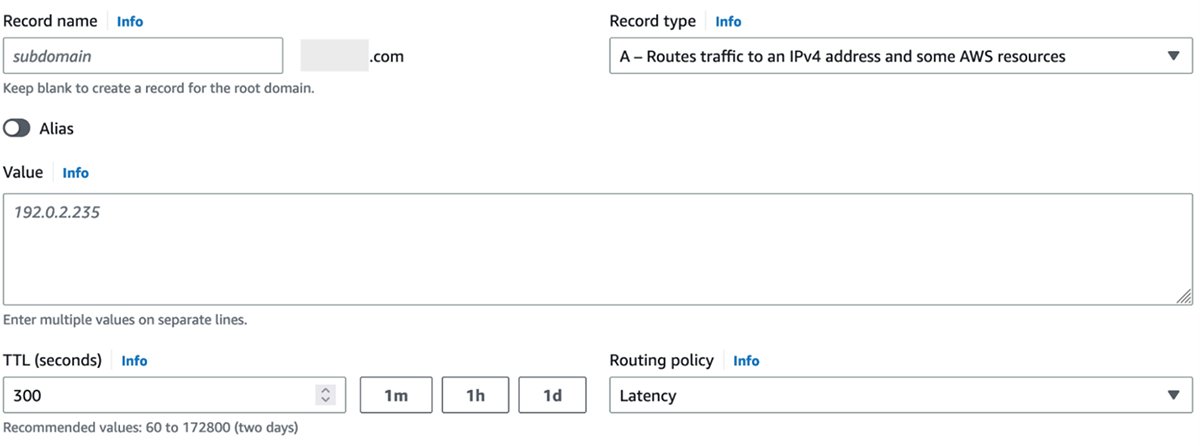Image resolution: width=1200 pixels, height=446 pixels.
Task: Open the Info link beside TTL (seconds)
Action: (x=134, y=361)
